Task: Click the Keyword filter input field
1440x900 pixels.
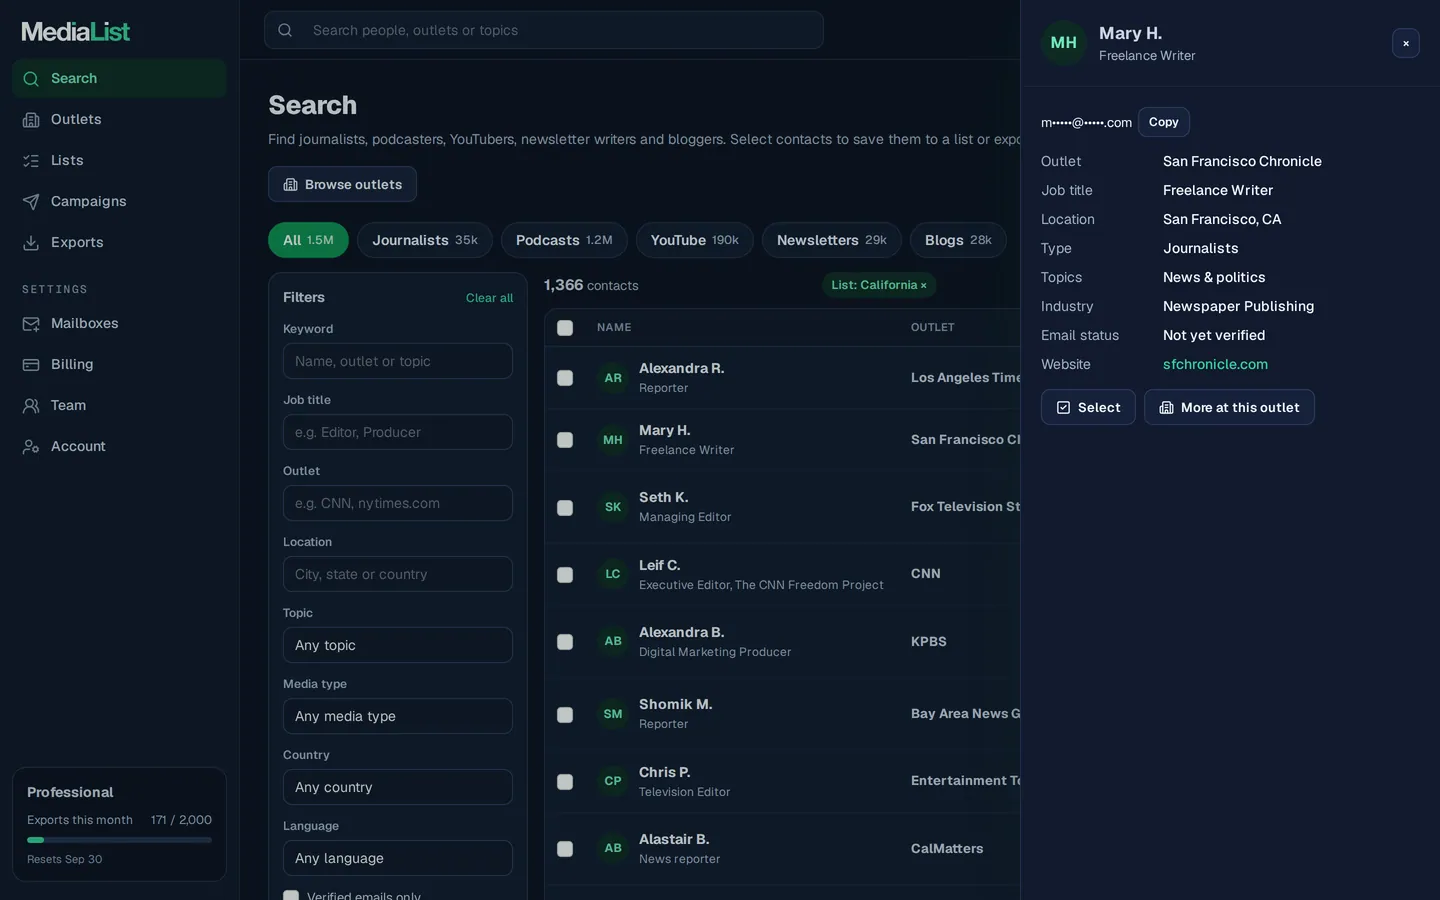Action: 398,361
